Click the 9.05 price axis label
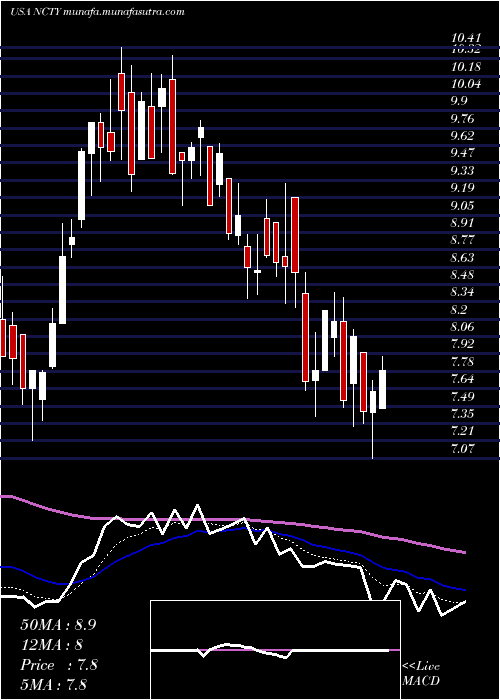 (462, 205)
